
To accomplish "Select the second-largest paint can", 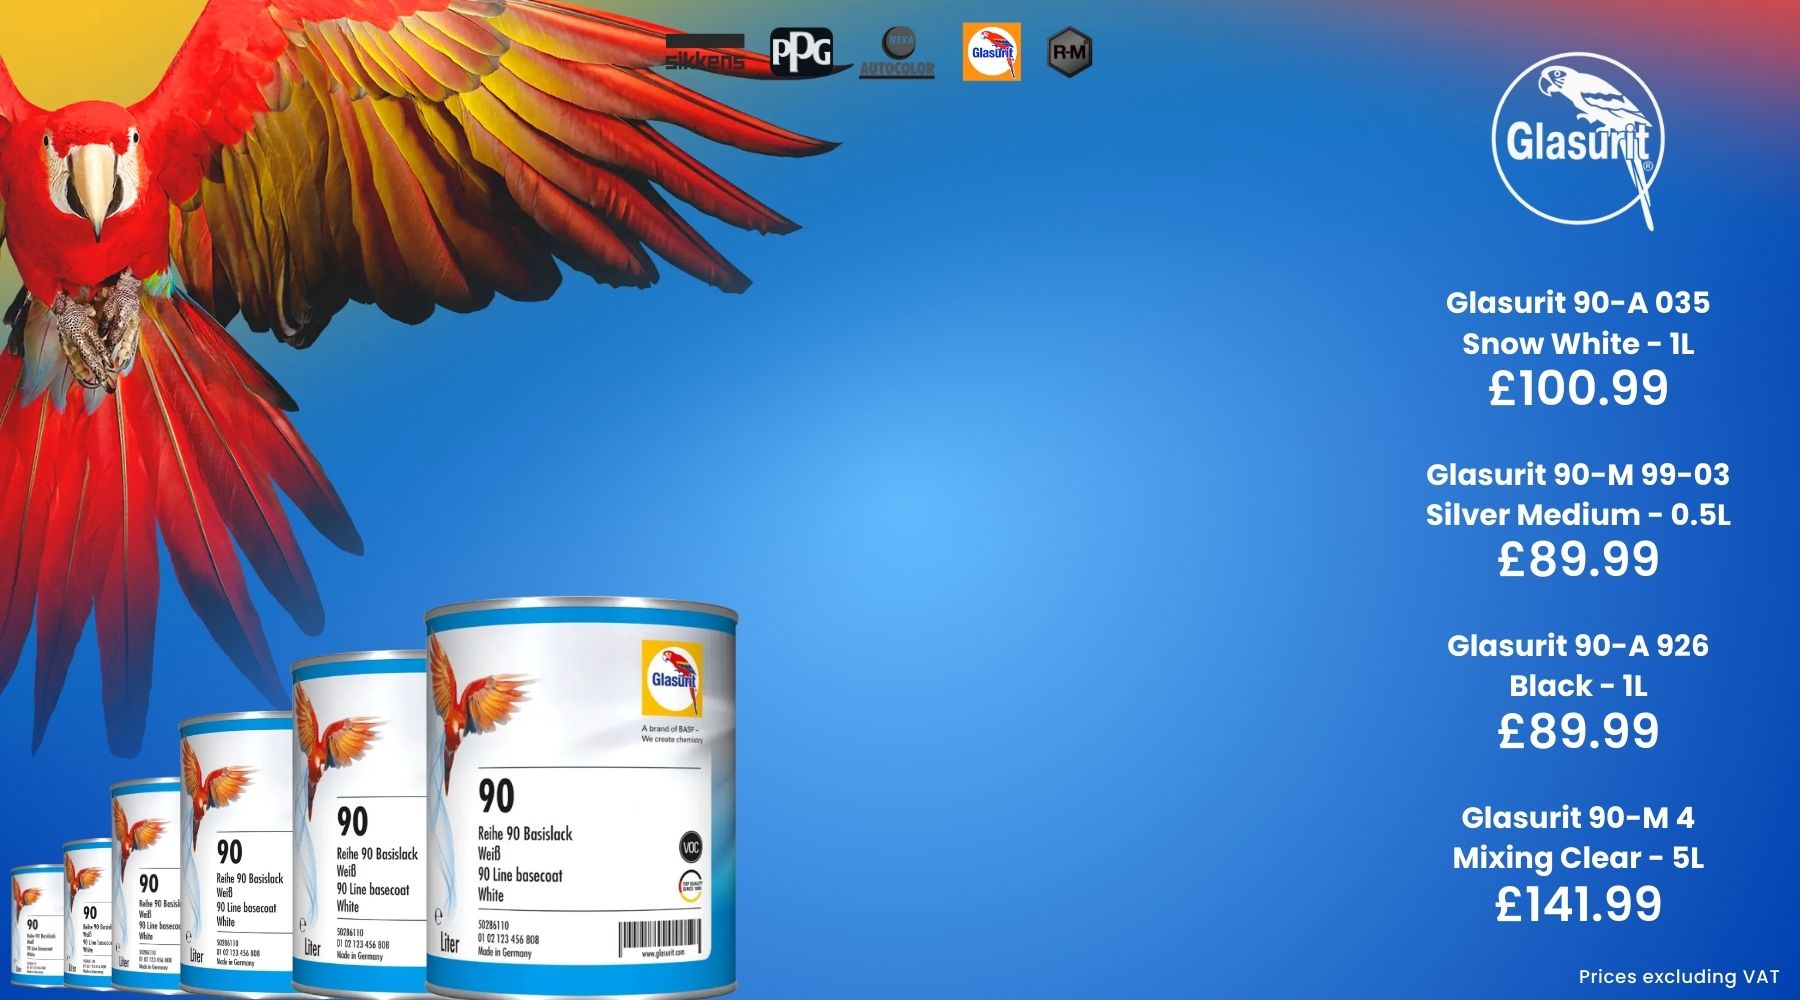I will click(x=360, y=820).
